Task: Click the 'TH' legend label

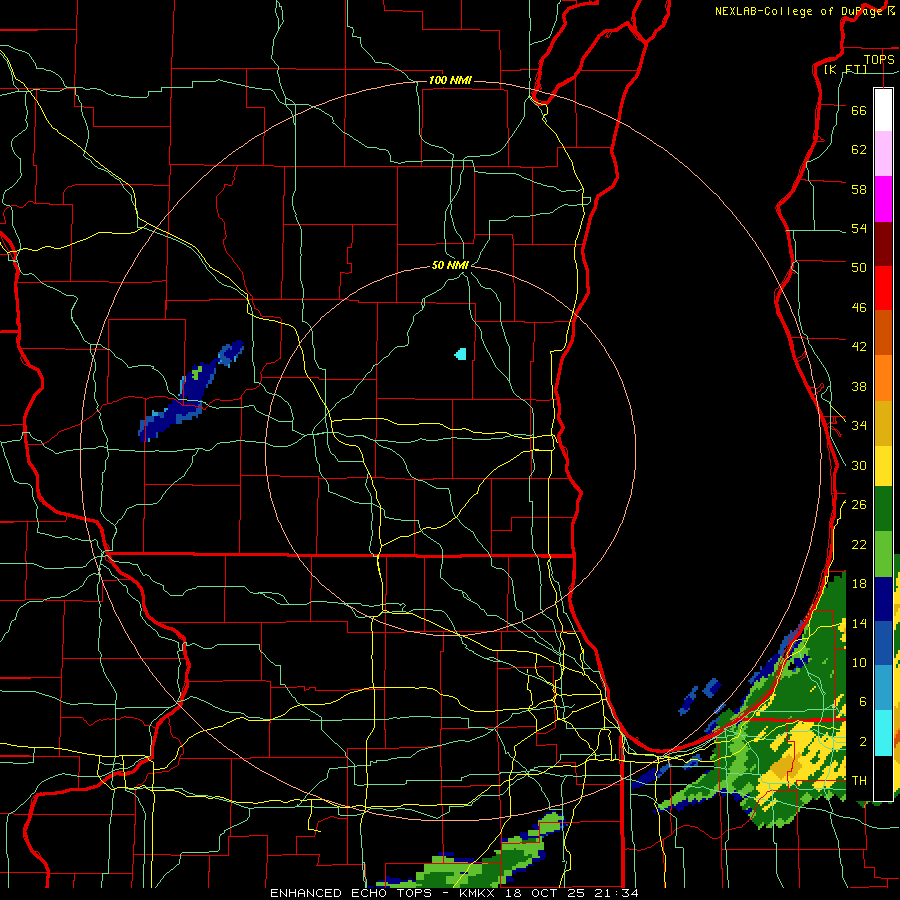Action: [859, 780]
